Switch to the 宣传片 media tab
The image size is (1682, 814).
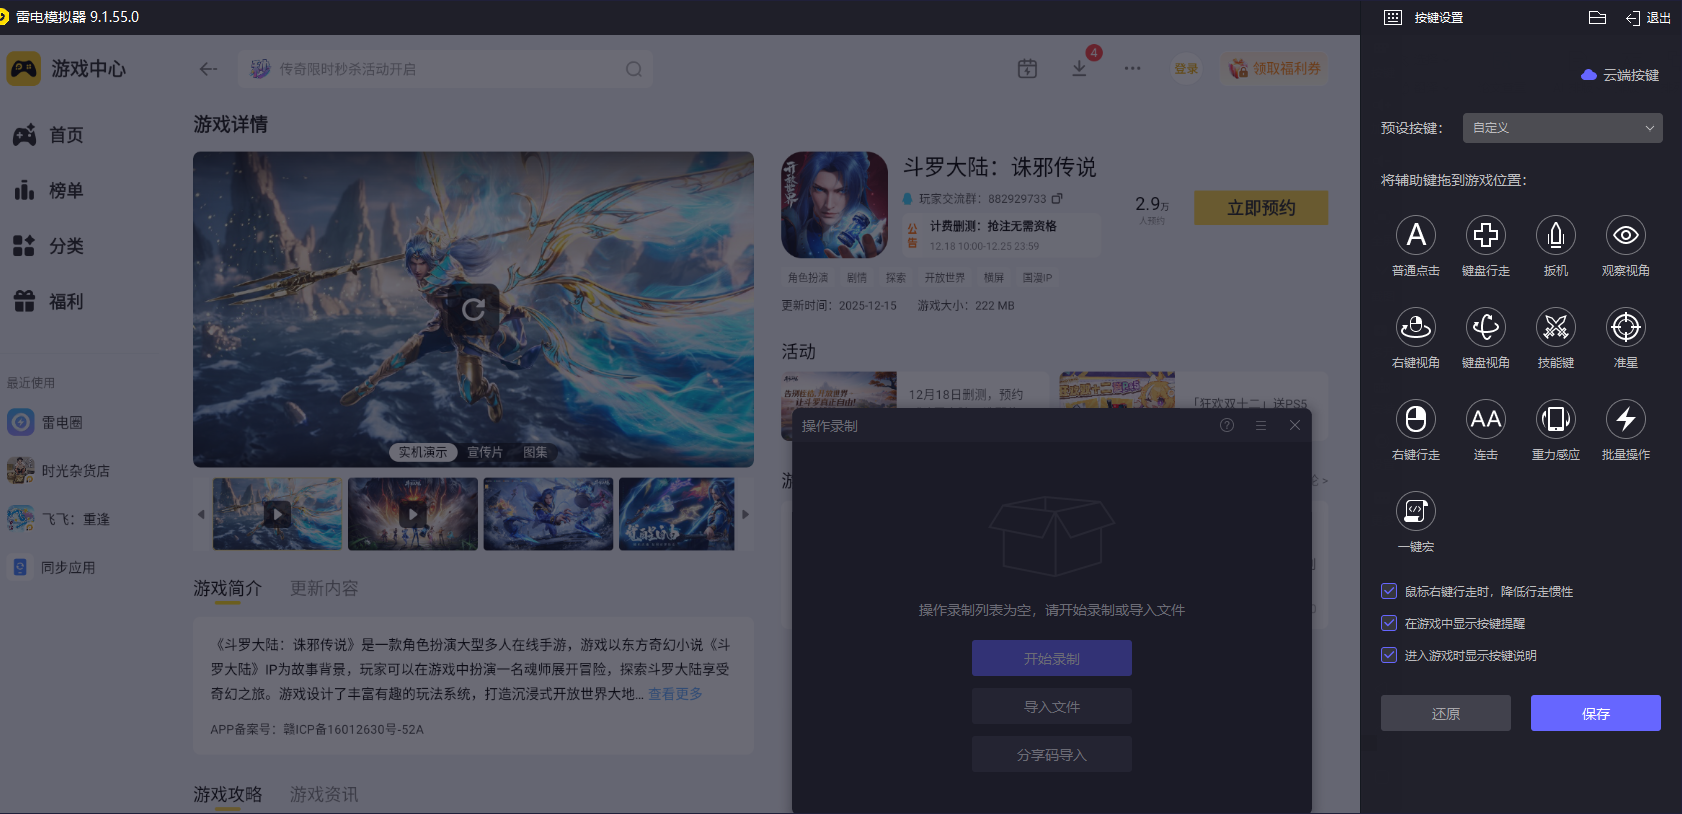click(x=485, y=452)
